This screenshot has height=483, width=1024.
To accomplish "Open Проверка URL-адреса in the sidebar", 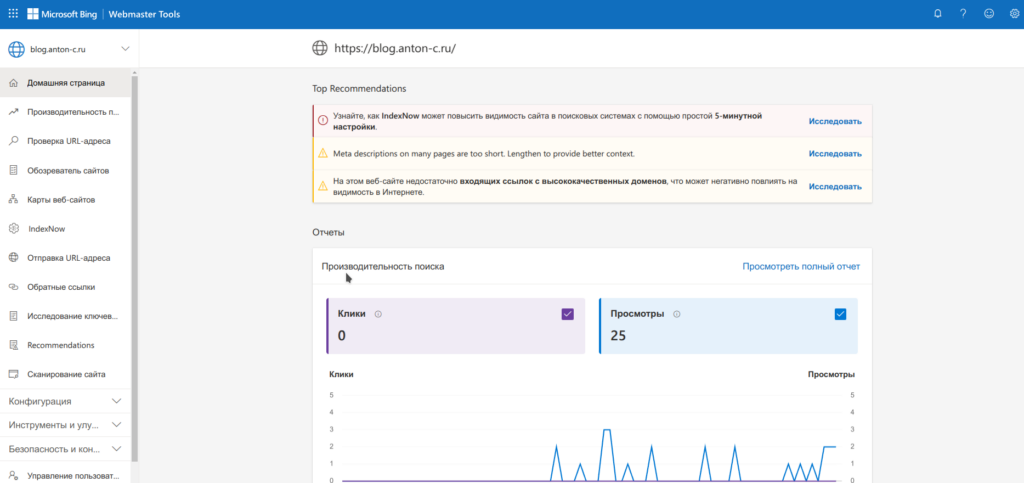I will coord(68,141).
